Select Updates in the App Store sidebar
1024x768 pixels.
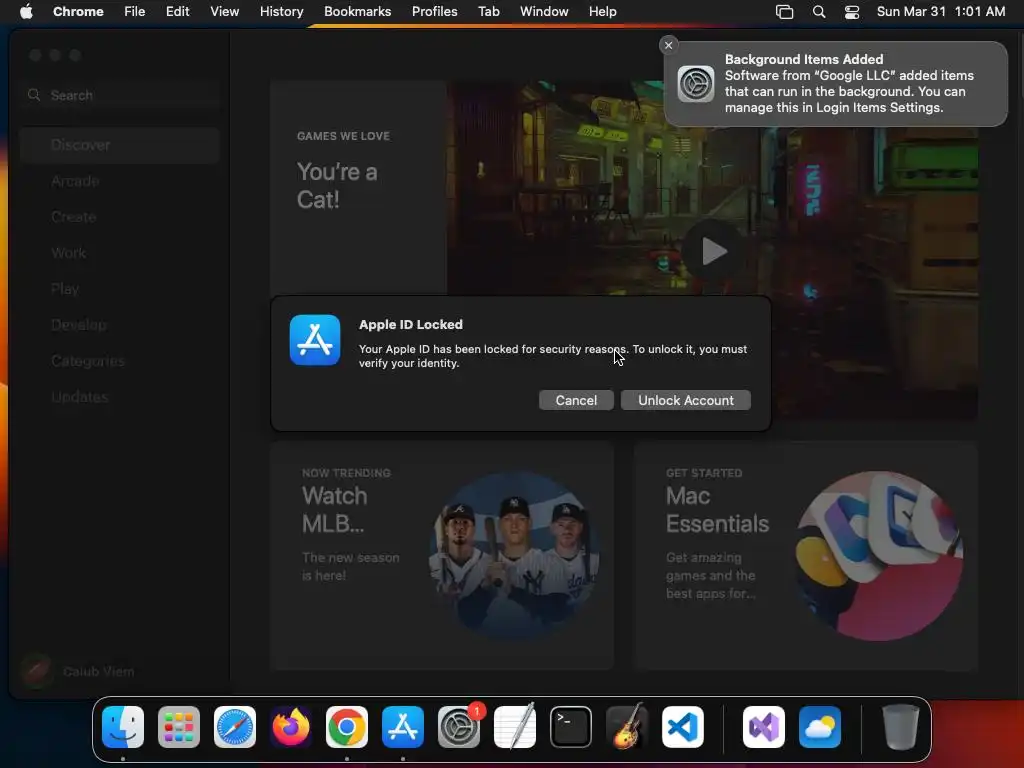tap(120, 396)
